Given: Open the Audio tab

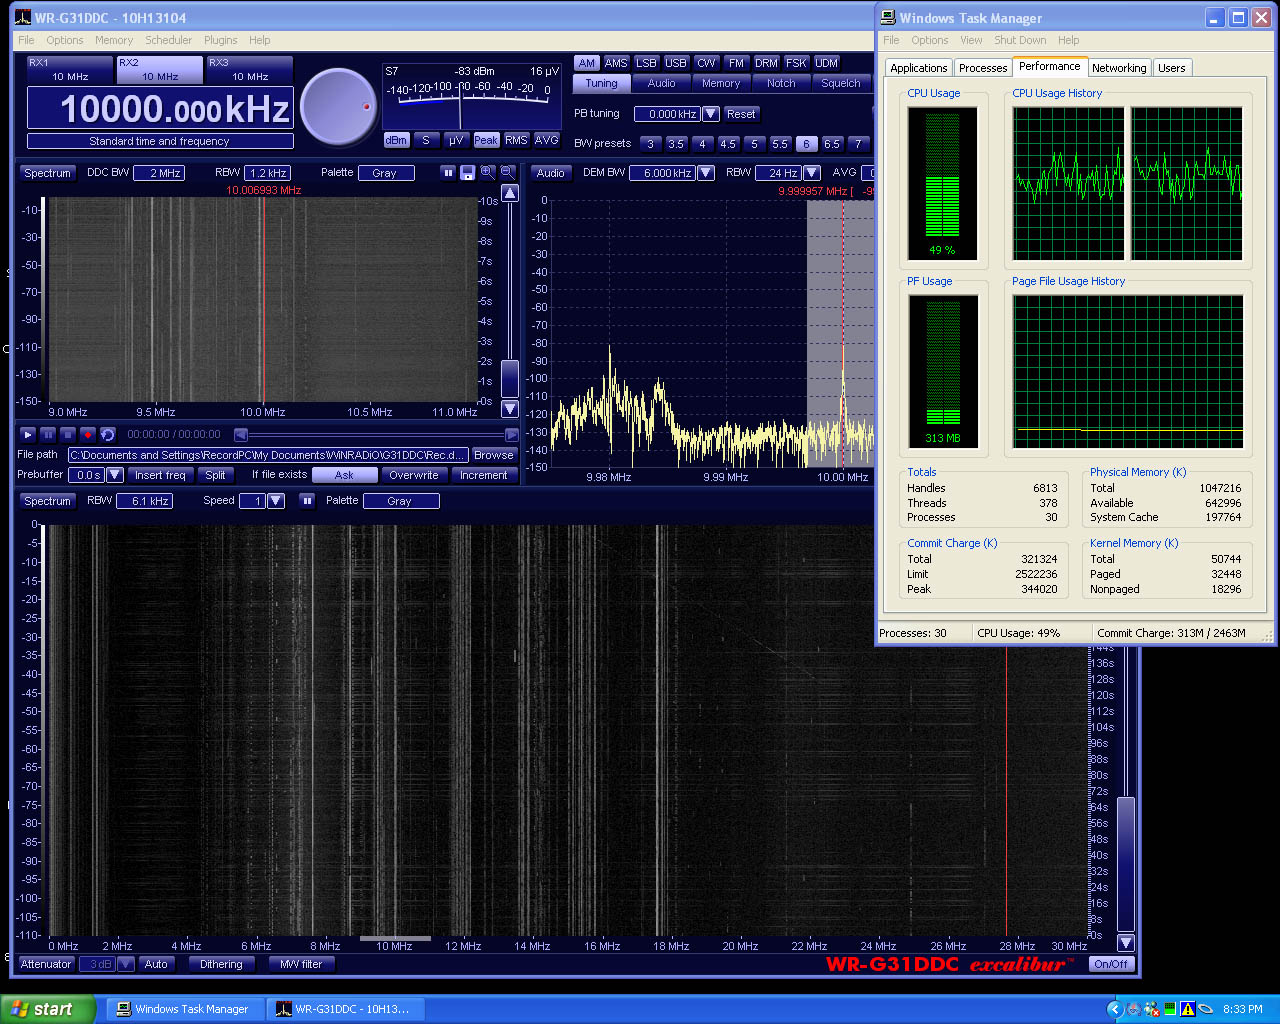Looking at the screenshot, I should pos(662,83).
